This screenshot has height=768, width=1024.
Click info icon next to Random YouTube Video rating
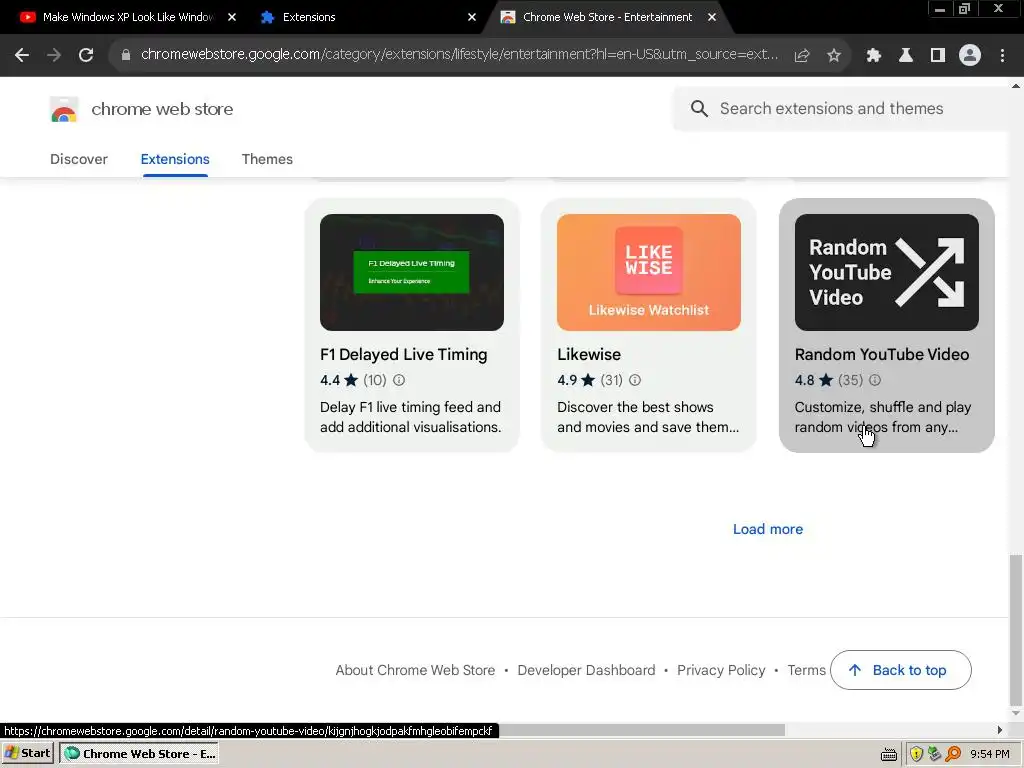coord(874,379)
